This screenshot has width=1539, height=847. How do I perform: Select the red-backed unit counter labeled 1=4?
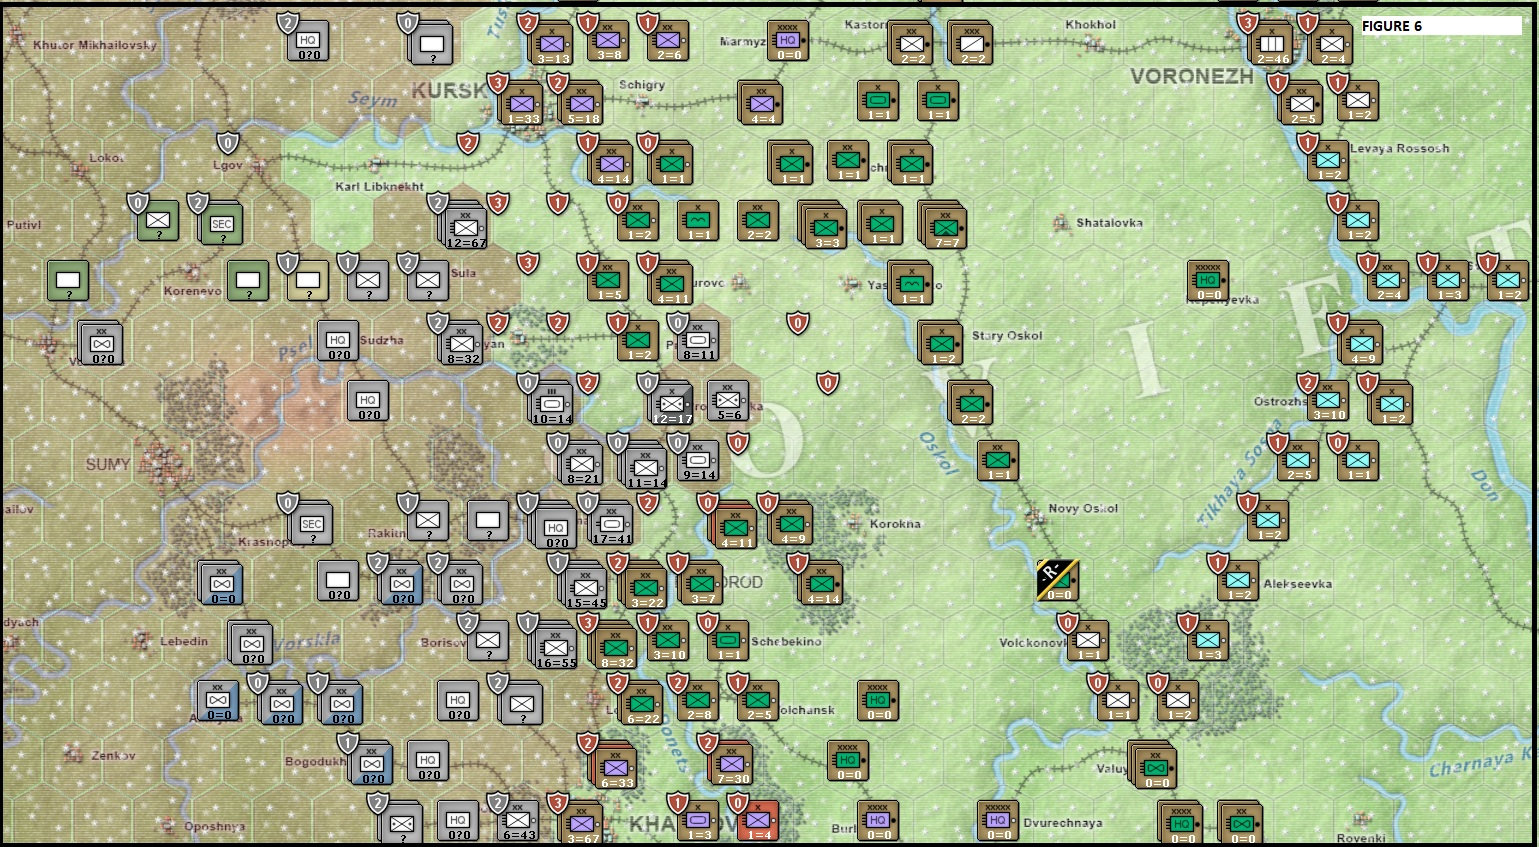point(758,821)
